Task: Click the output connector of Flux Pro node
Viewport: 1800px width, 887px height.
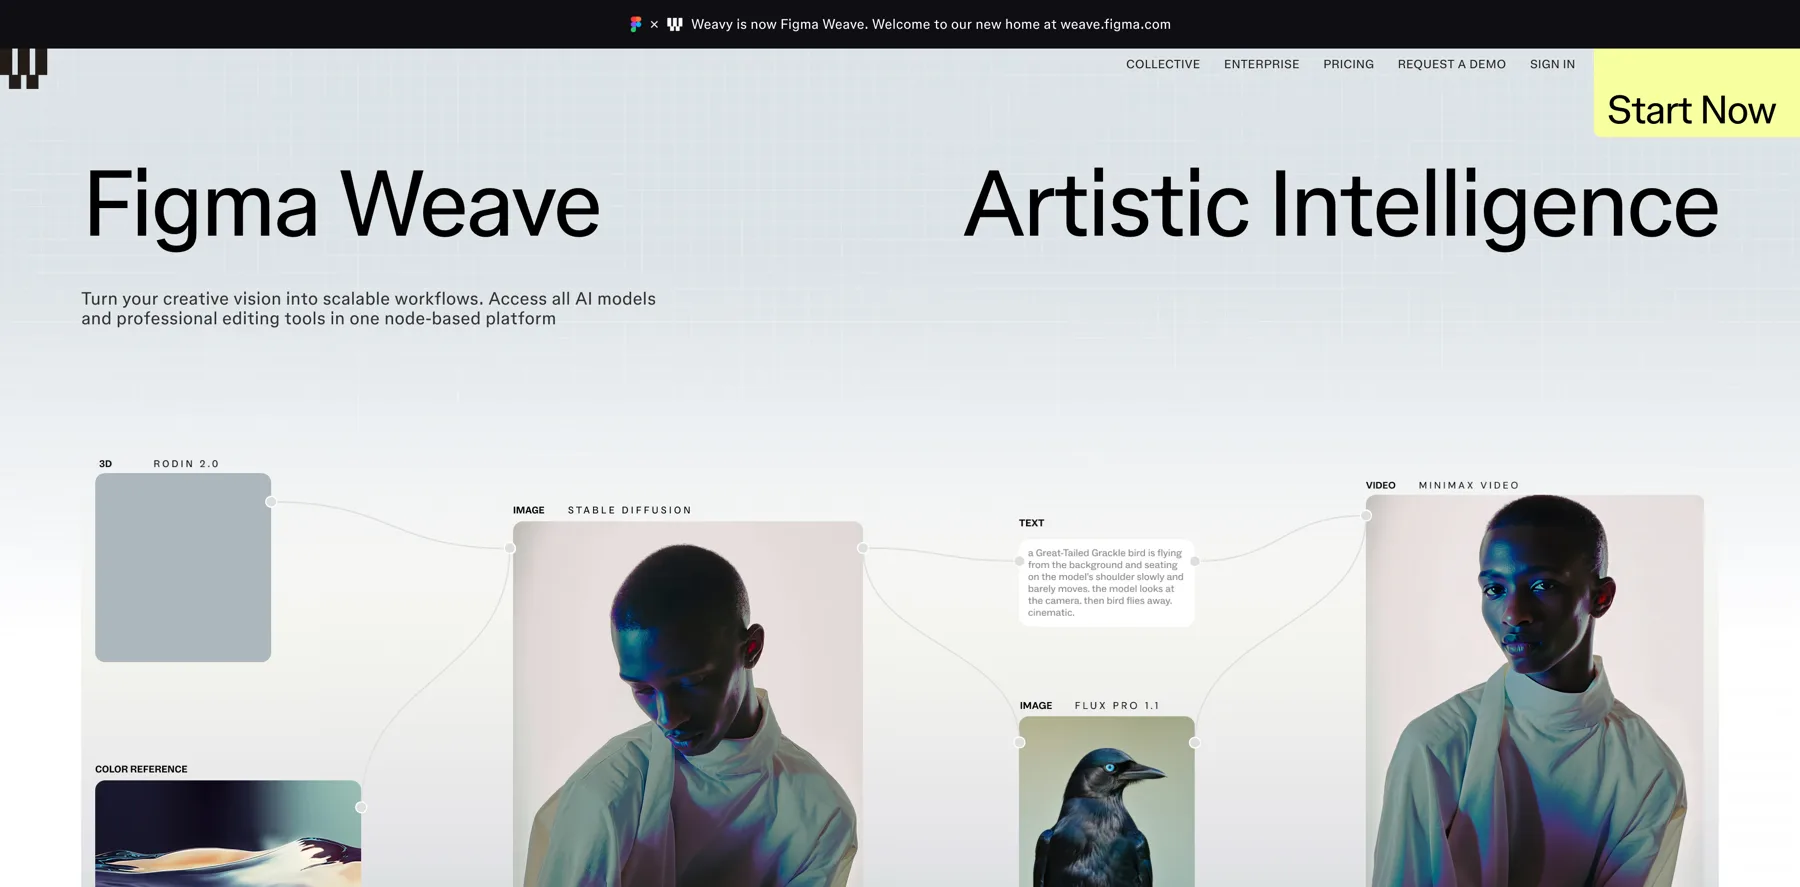Action: (1195, 742)
